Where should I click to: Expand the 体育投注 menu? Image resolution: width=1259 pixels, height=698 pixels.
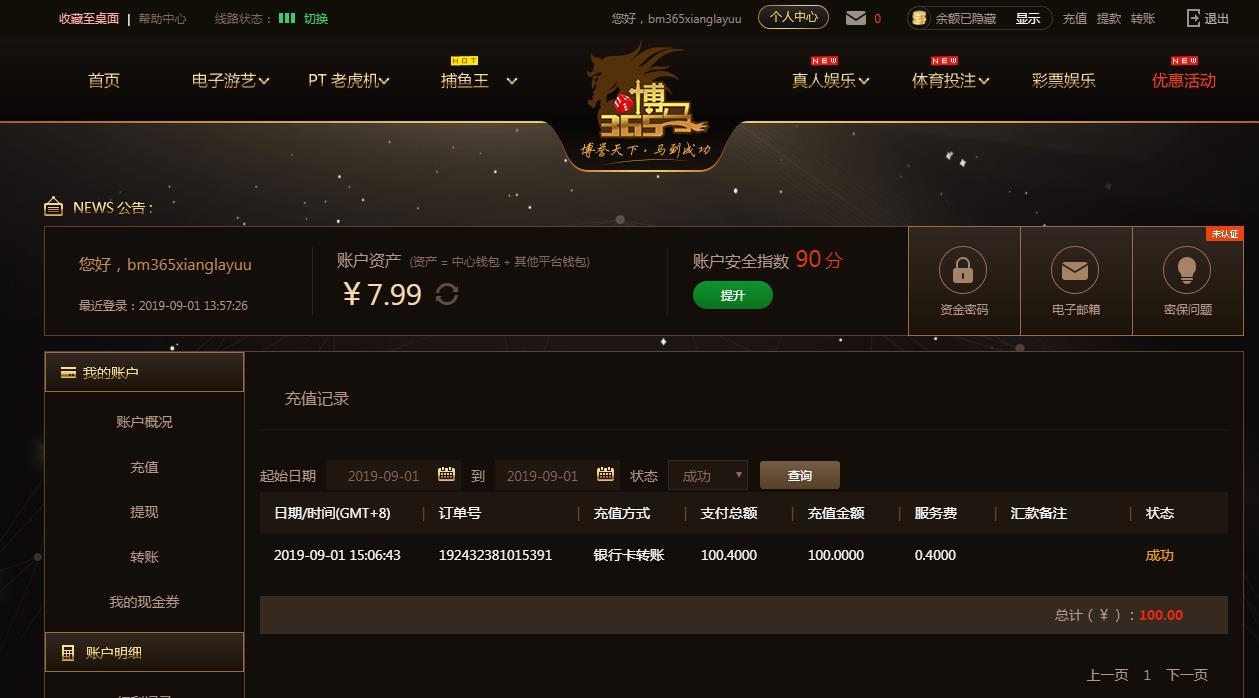point(950,81)
